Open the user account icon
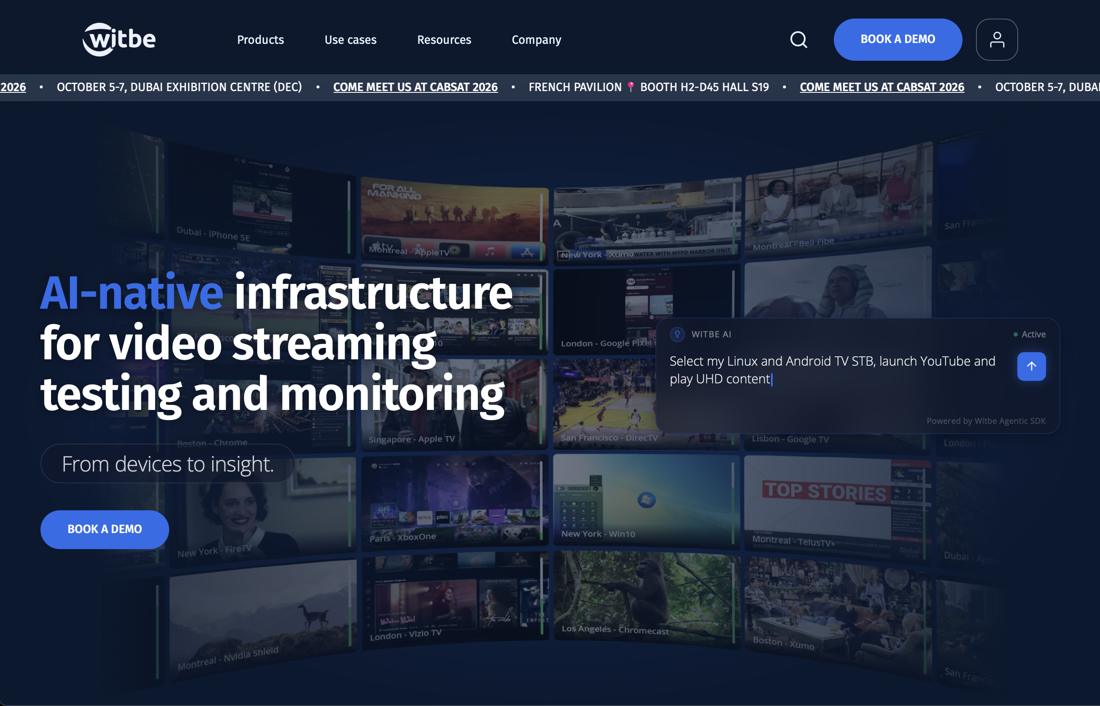1100x706 pixels. pyautogui.click(x=996, y=39)
